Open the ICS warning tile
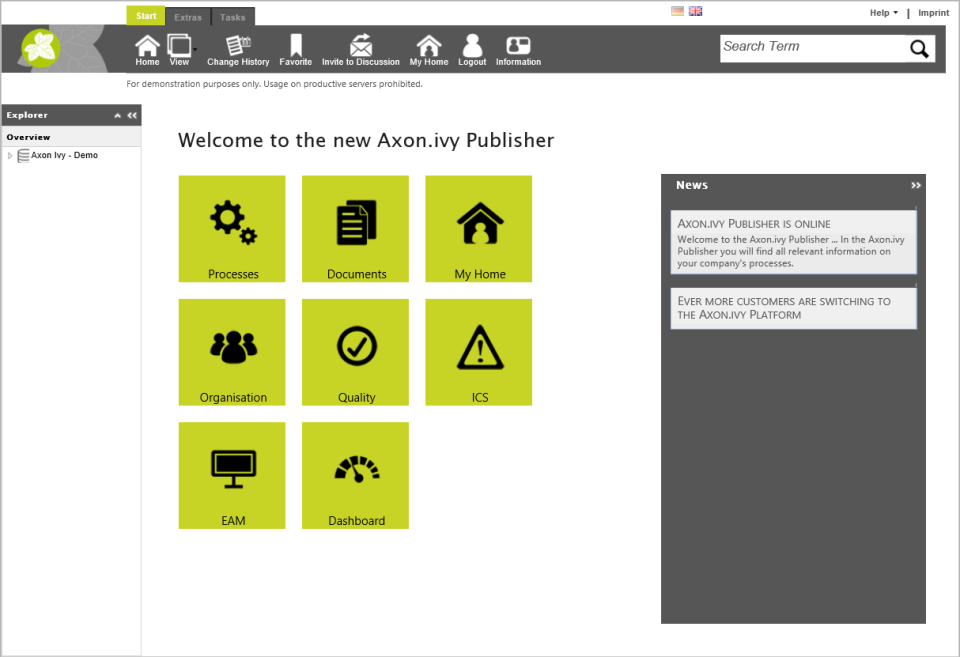The height and width of the screenshot is (657, 960). click(x=479, y=352)
